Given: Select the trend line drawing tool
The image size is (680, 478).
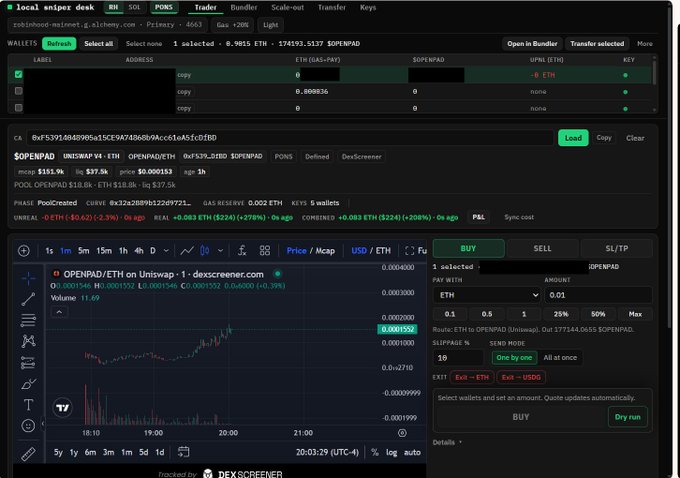Looking at the screenshot, I should (28, 299).
